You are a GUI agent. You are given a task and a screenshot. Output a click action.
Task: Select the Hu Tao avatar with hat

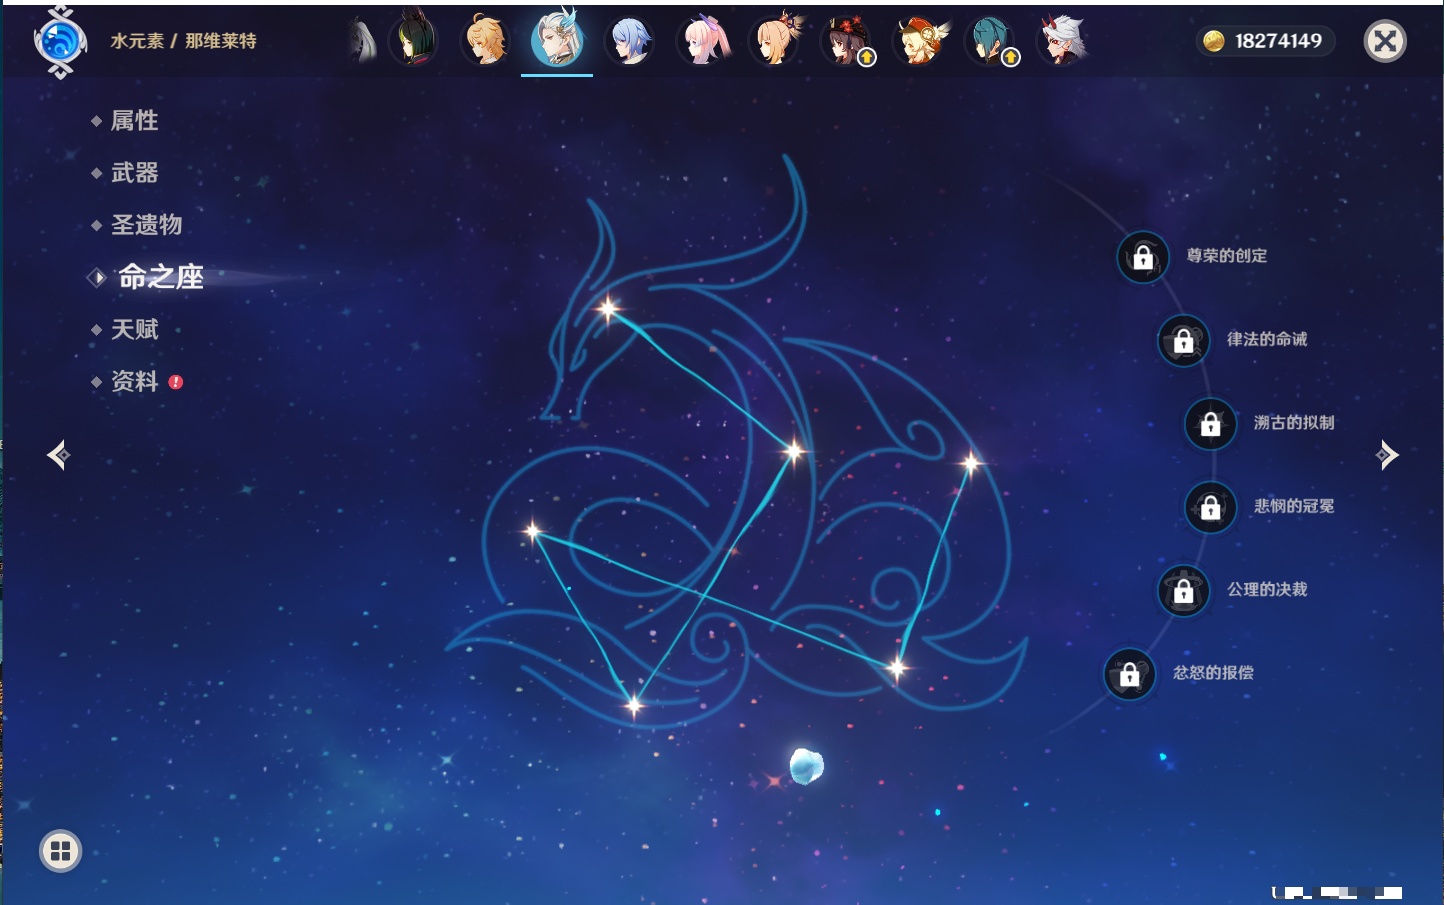[x=846, y=41]
